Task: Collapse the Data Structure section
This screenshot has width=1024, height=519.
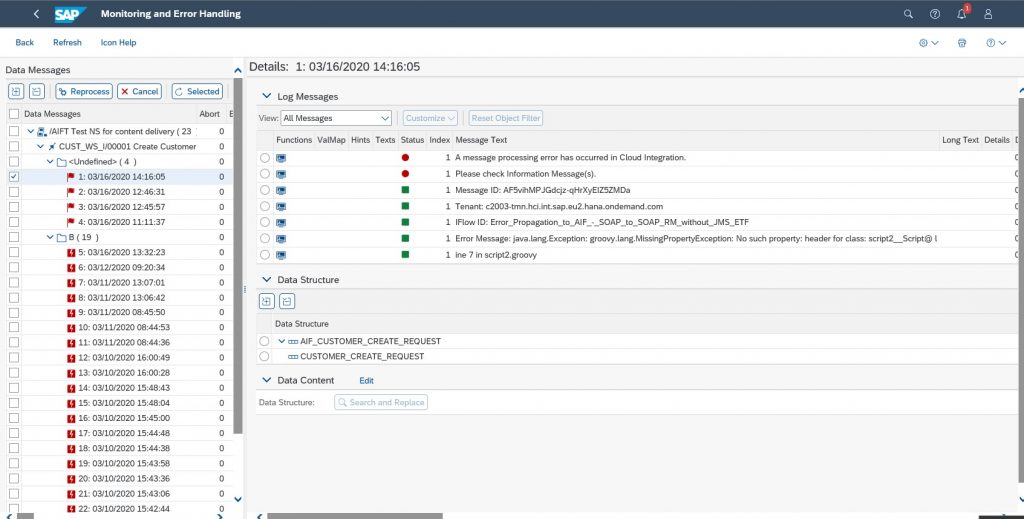Action: point(266,279)
